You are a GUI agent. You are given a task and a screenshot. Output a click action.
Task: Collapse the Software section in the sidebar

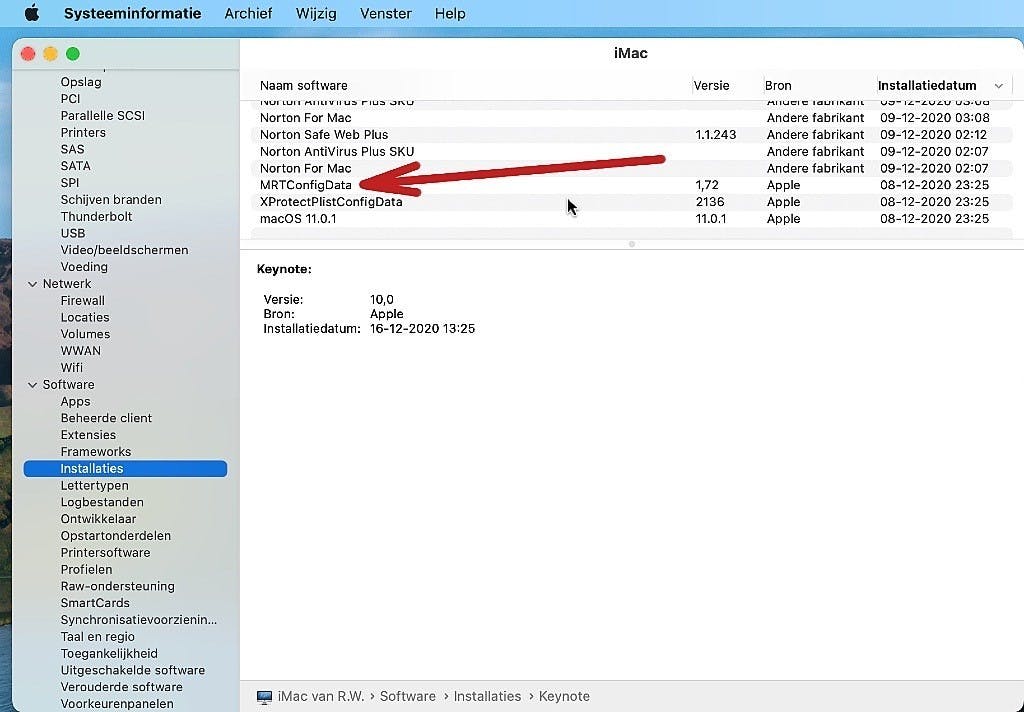click(x=31, y=384)
